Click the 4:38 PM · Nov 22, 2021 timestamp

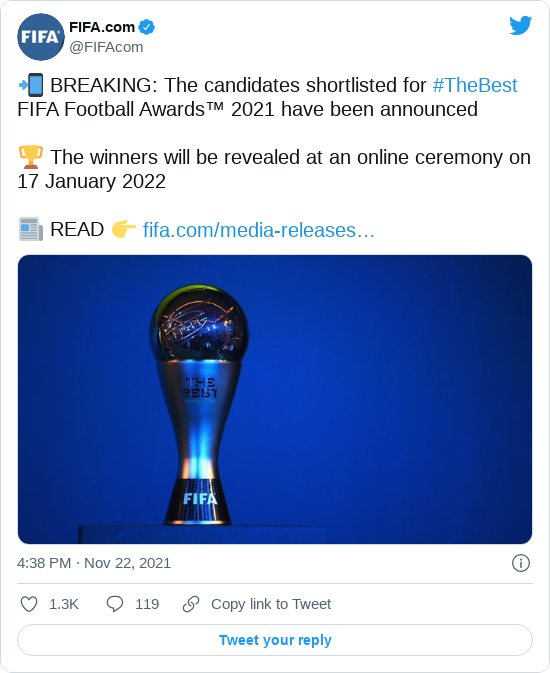click(94, 563)
